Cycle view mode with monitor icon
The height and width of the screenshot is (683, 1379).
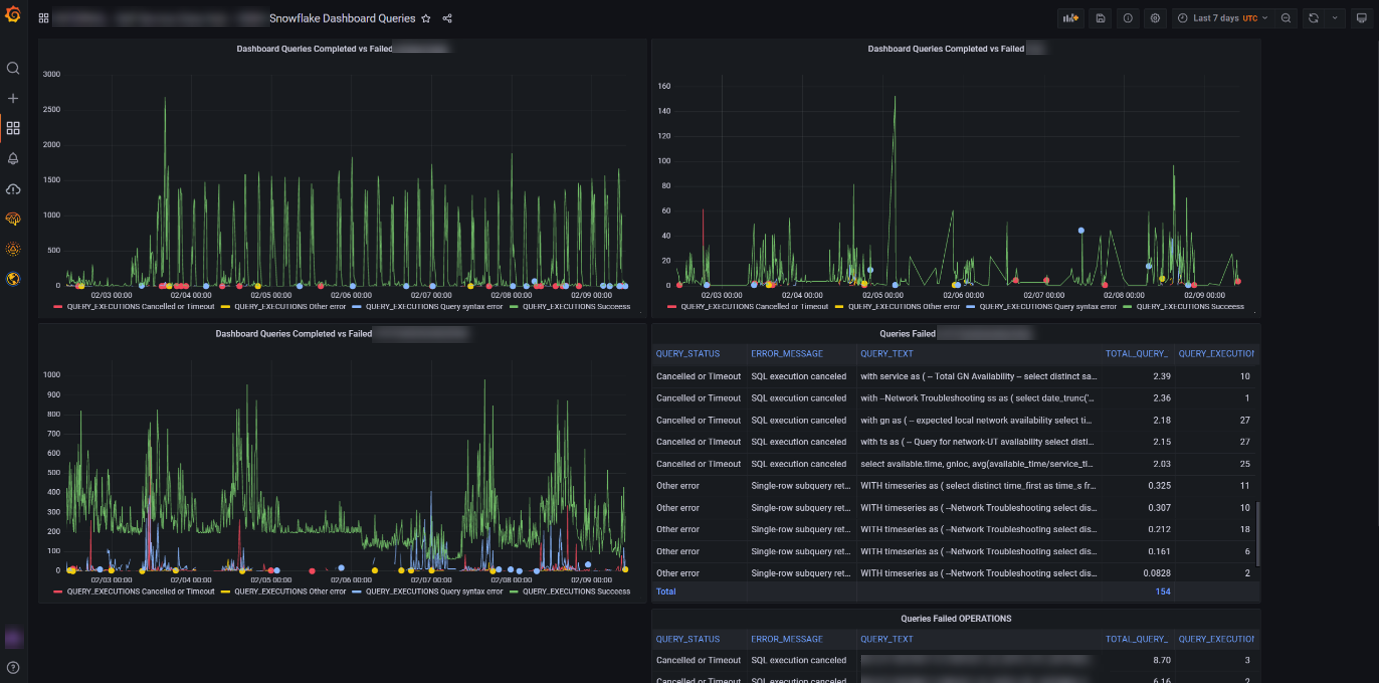pyautogui.click(x=1361, y=18)
